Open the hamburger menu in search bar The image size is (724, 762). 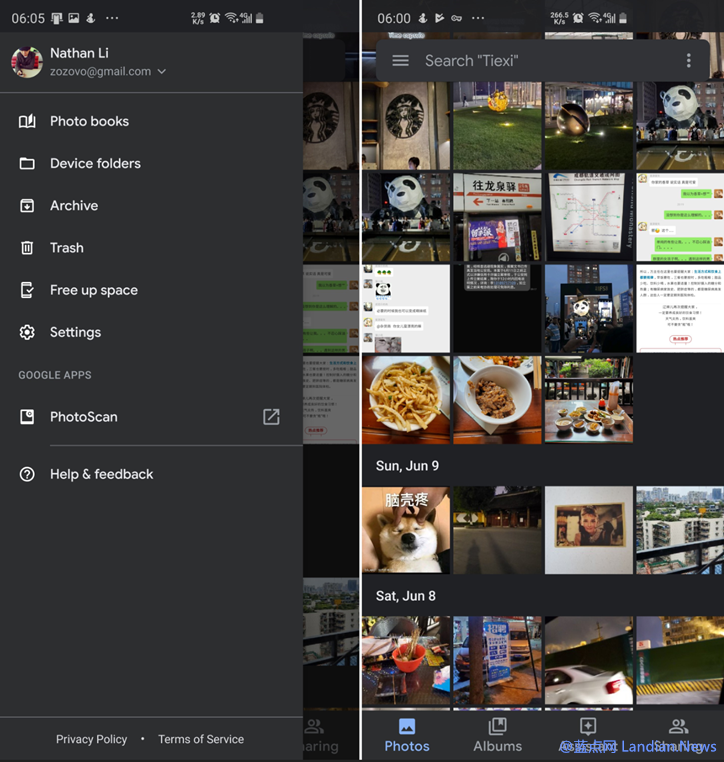(400, 61)
